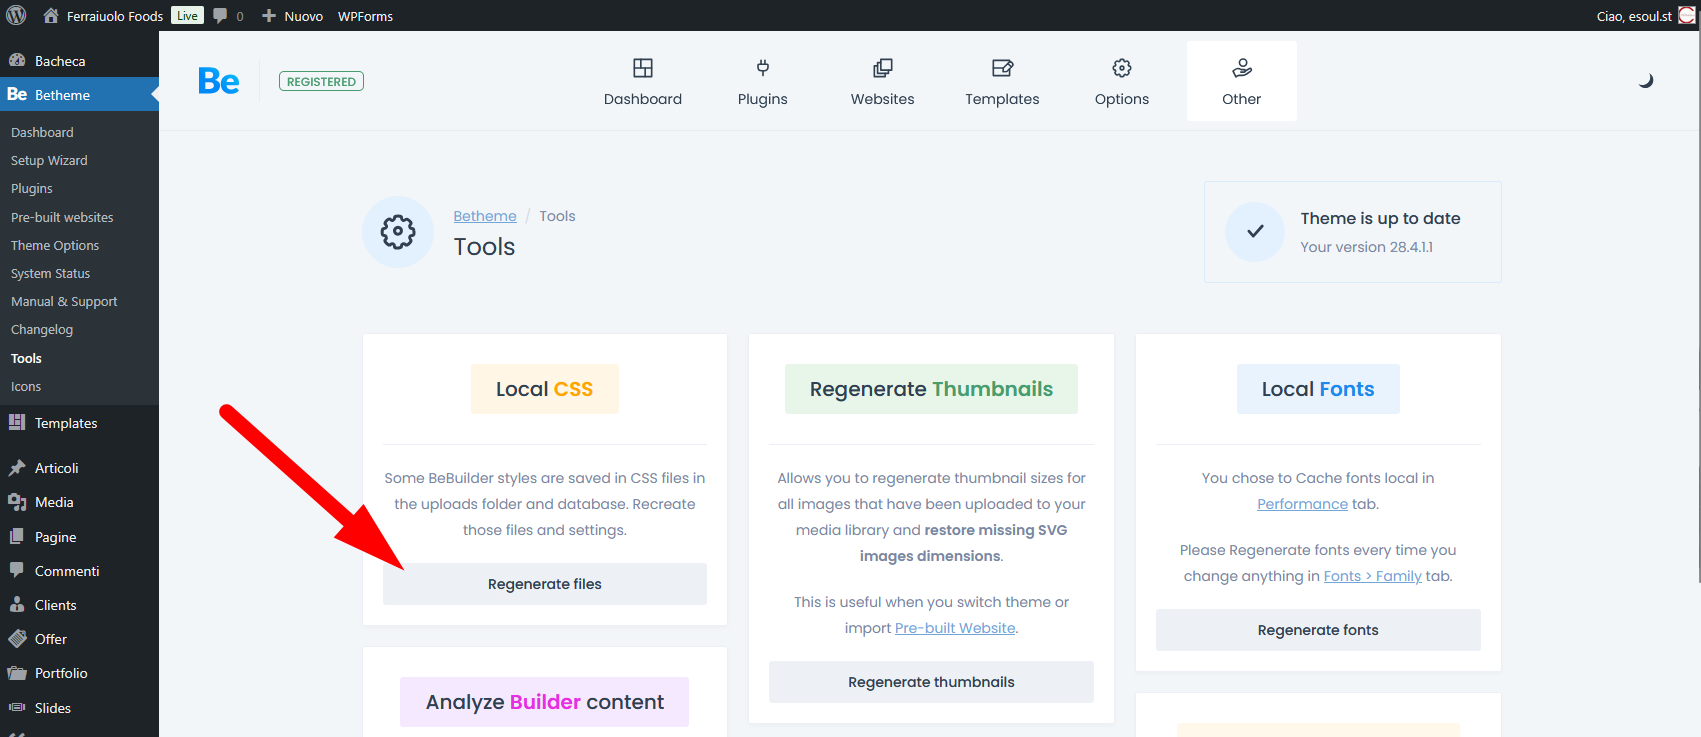Select Theme Options in sidebar
The width and height of the screenshot is (1701, 737).
click(x=55, y=245)
